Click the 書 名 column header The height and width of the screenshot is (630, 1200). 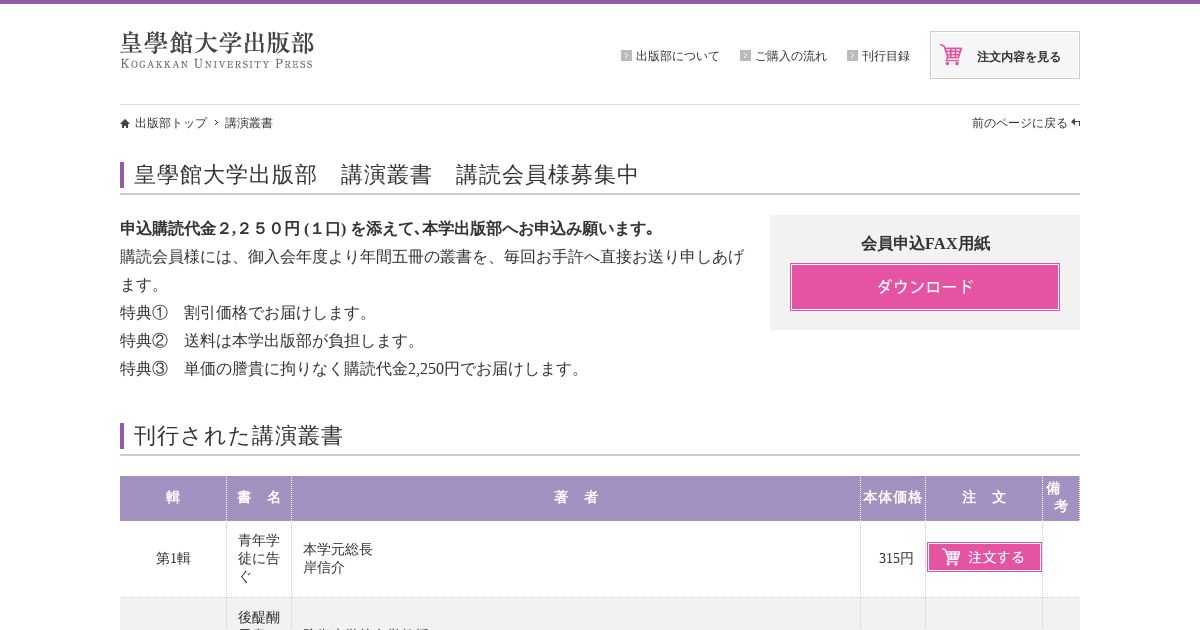pos(259,498)
